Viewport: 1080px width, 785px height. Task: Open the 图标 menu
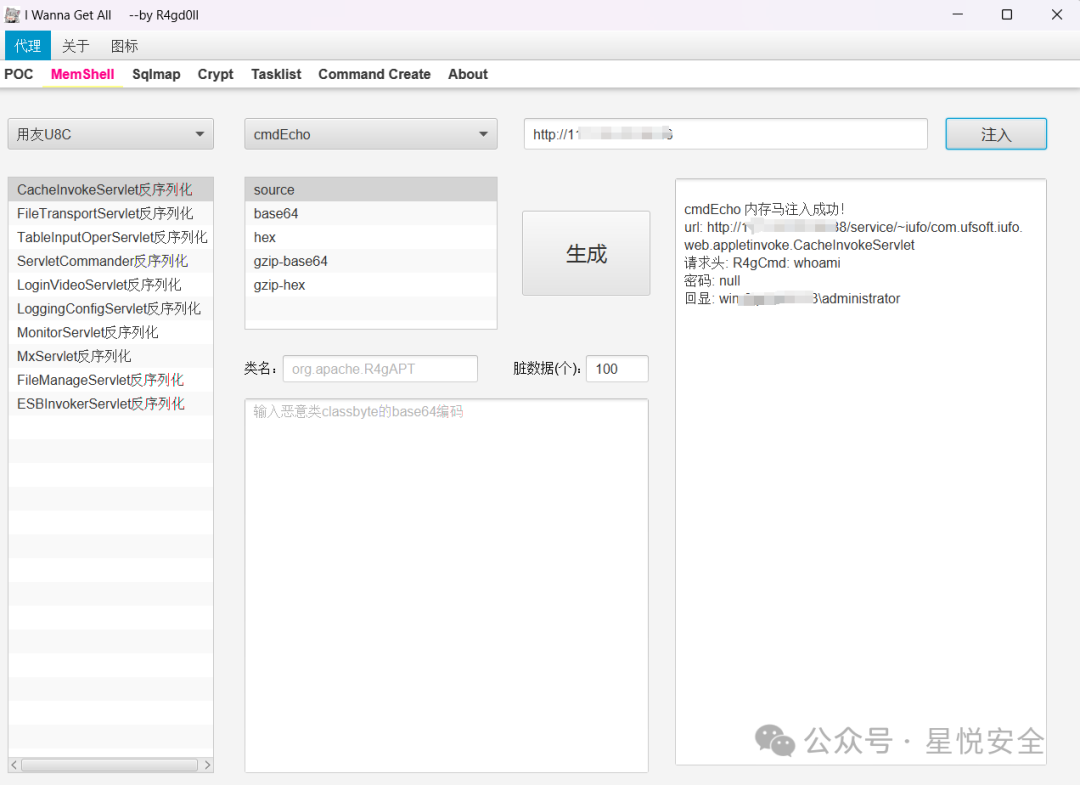click(x=125, y=45)
